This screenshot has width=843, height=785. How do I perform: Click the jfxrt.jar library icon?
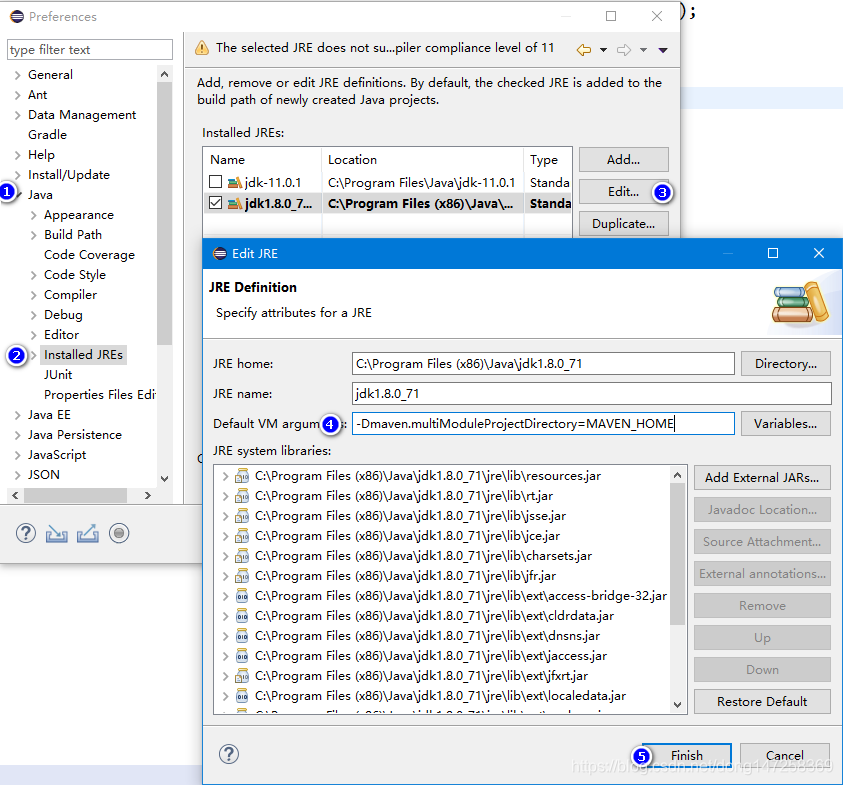[x=242, y=675]
